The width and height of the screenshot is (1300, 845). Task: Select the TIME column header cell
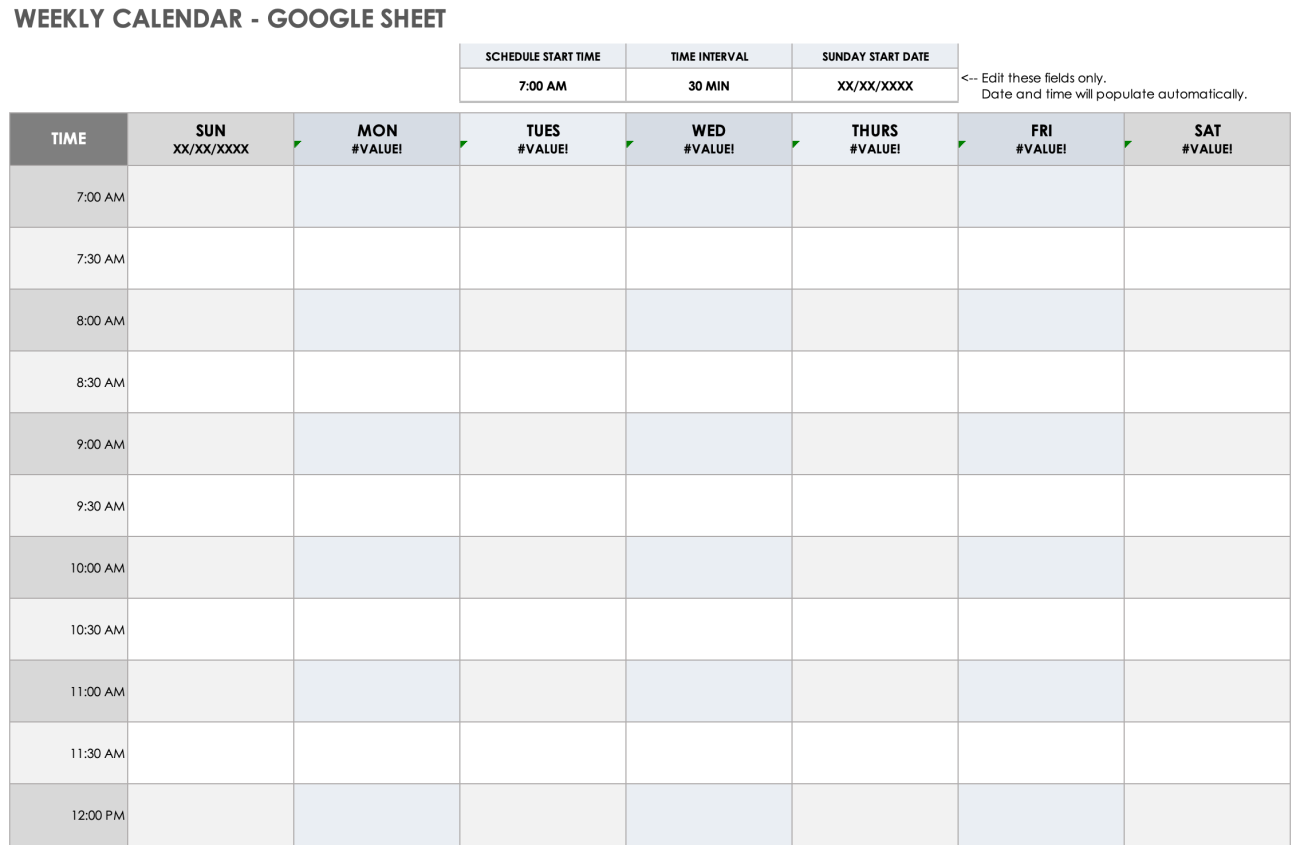pyautogui.click(x=69, y=139)
